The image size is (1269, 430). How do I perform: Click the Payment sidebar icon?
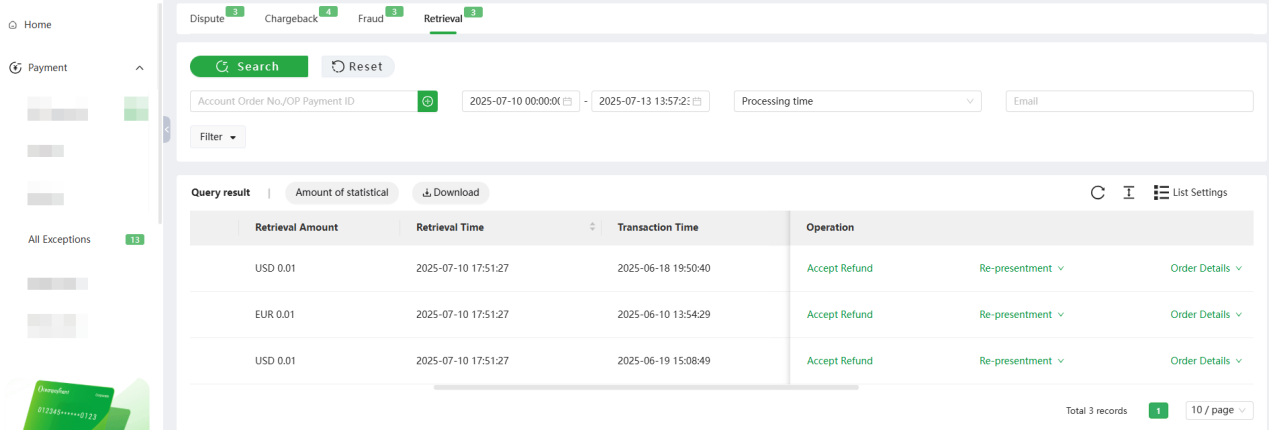15,68
